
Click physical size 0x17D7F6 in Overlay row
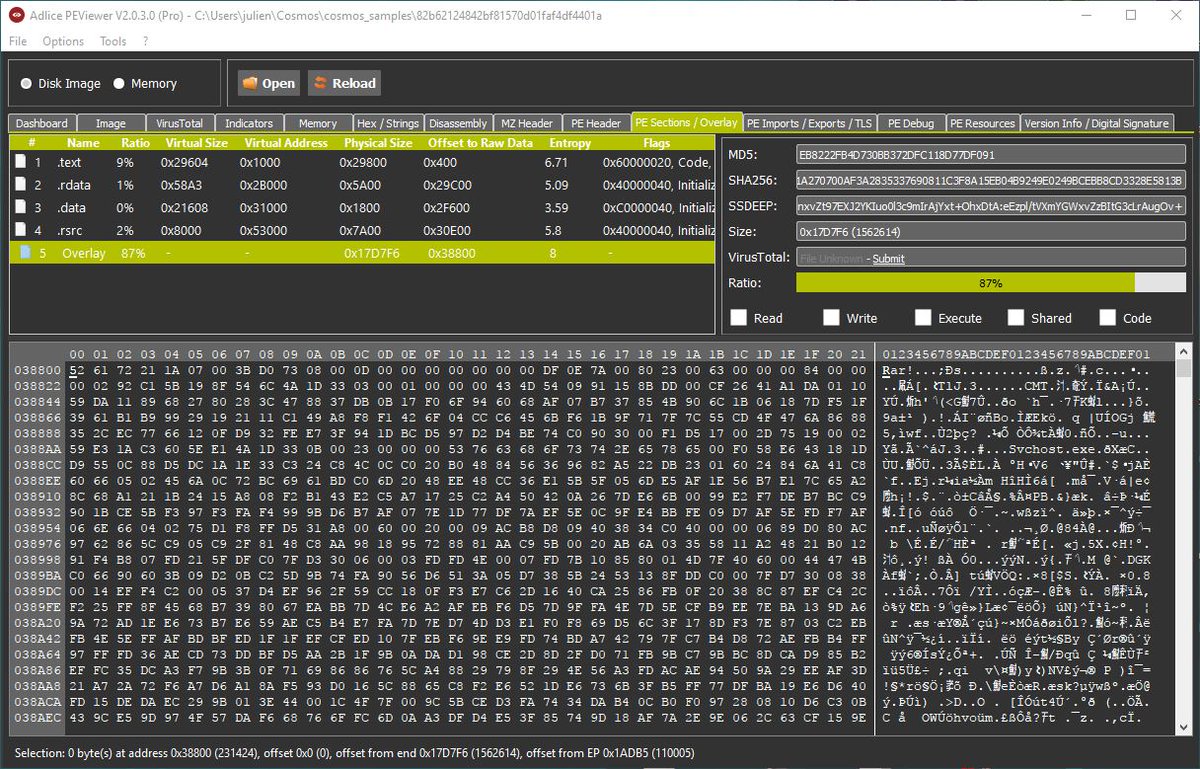coord(370,254)
